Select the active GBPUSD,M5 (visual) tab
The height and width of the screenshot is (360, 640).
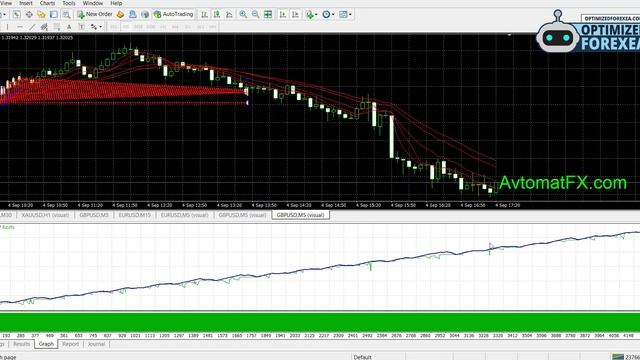300,215
